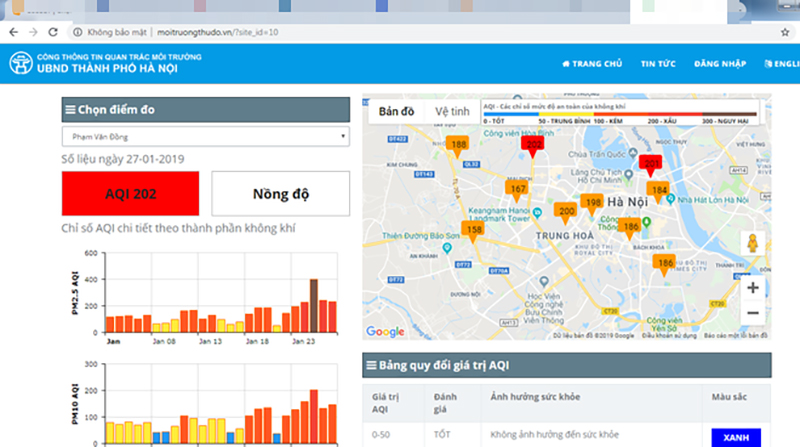Go to TIN TỨC in the top menu
This screenshot has height=447, width=800.
click(658, 63)
